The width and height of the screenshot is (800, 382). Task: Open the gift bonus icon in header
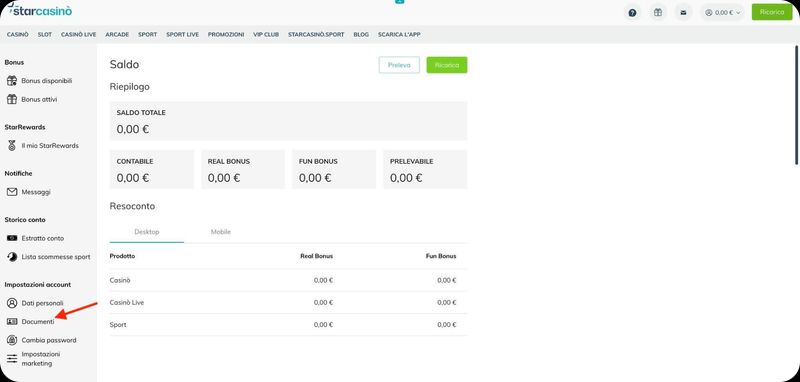(x=658, y=13)
